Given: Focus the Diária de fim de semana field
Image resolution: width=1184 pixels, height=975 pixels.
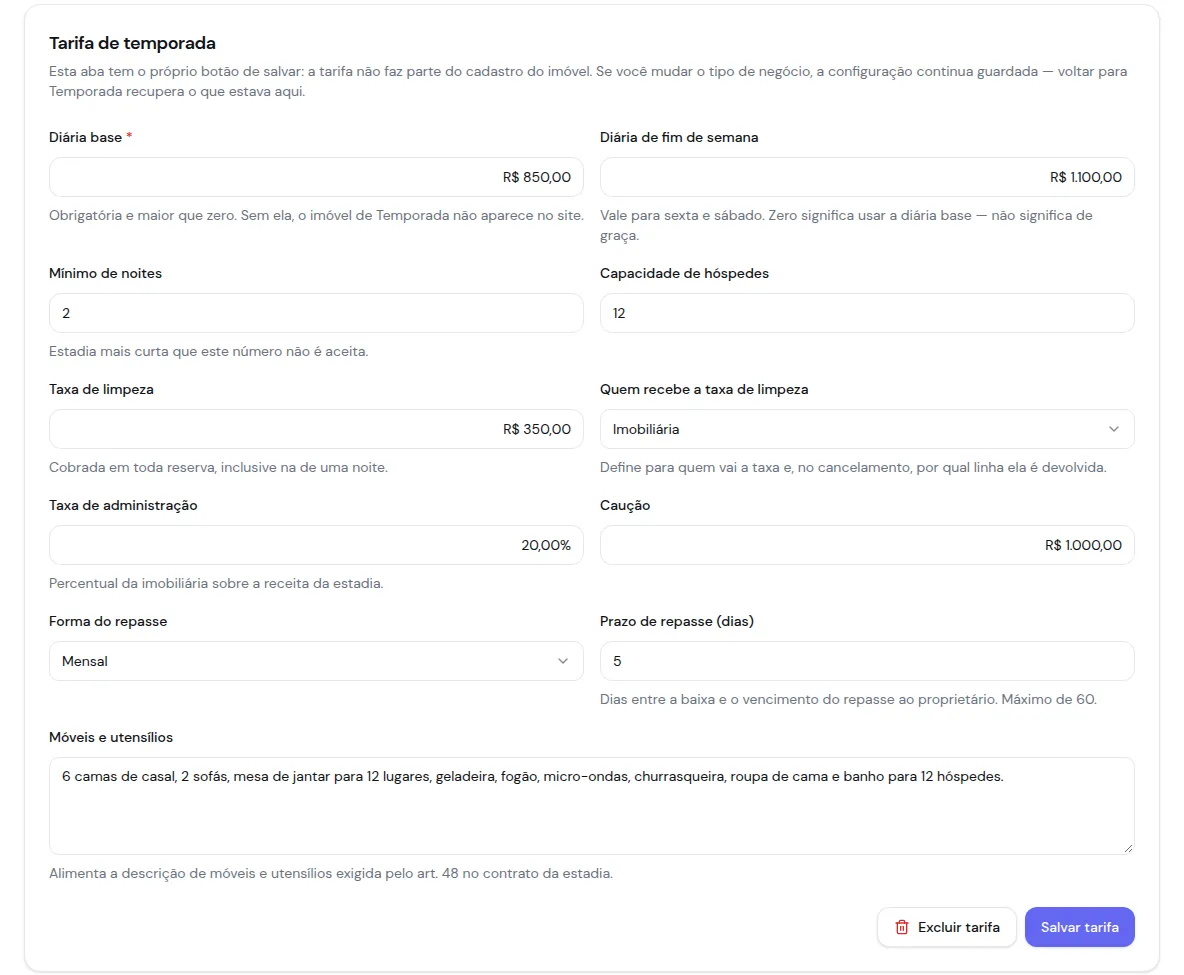Looking at the screenshot, I should (x=867, y=177).
